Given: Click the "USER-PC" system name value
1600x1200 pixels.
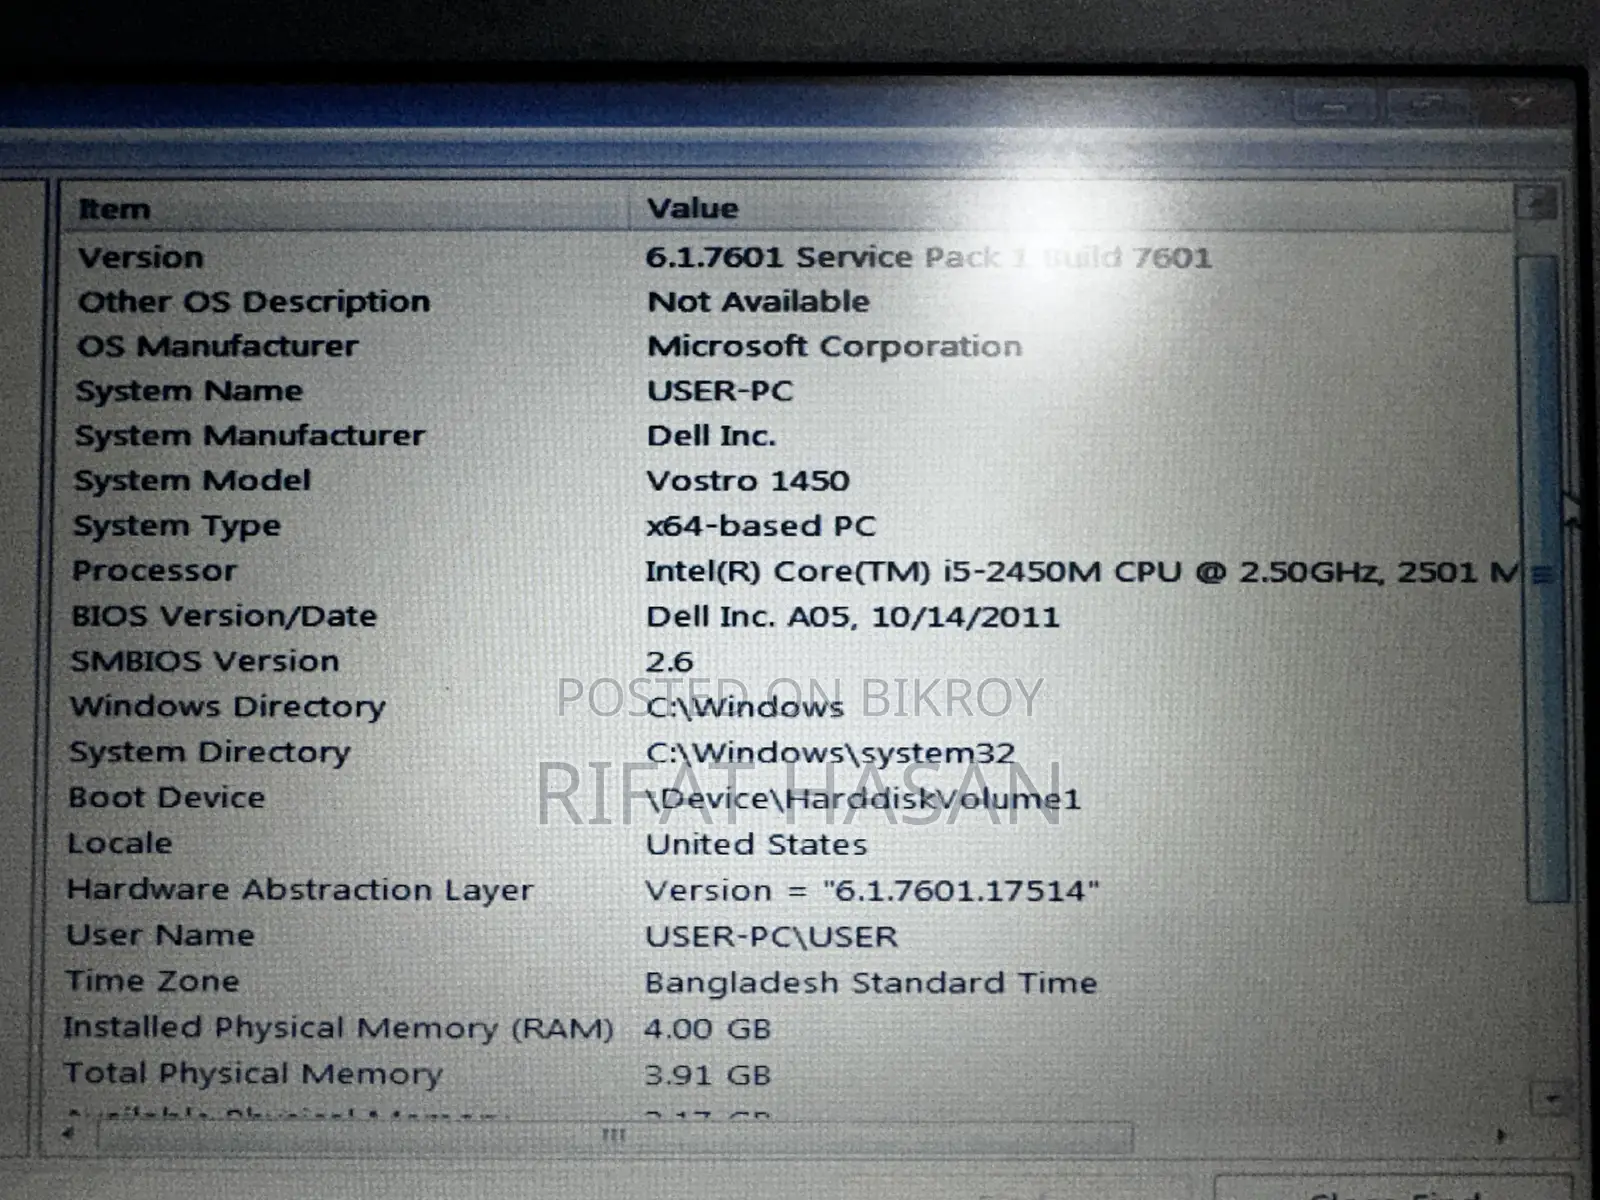Looking at the screenshot, I should coord(720,391).
